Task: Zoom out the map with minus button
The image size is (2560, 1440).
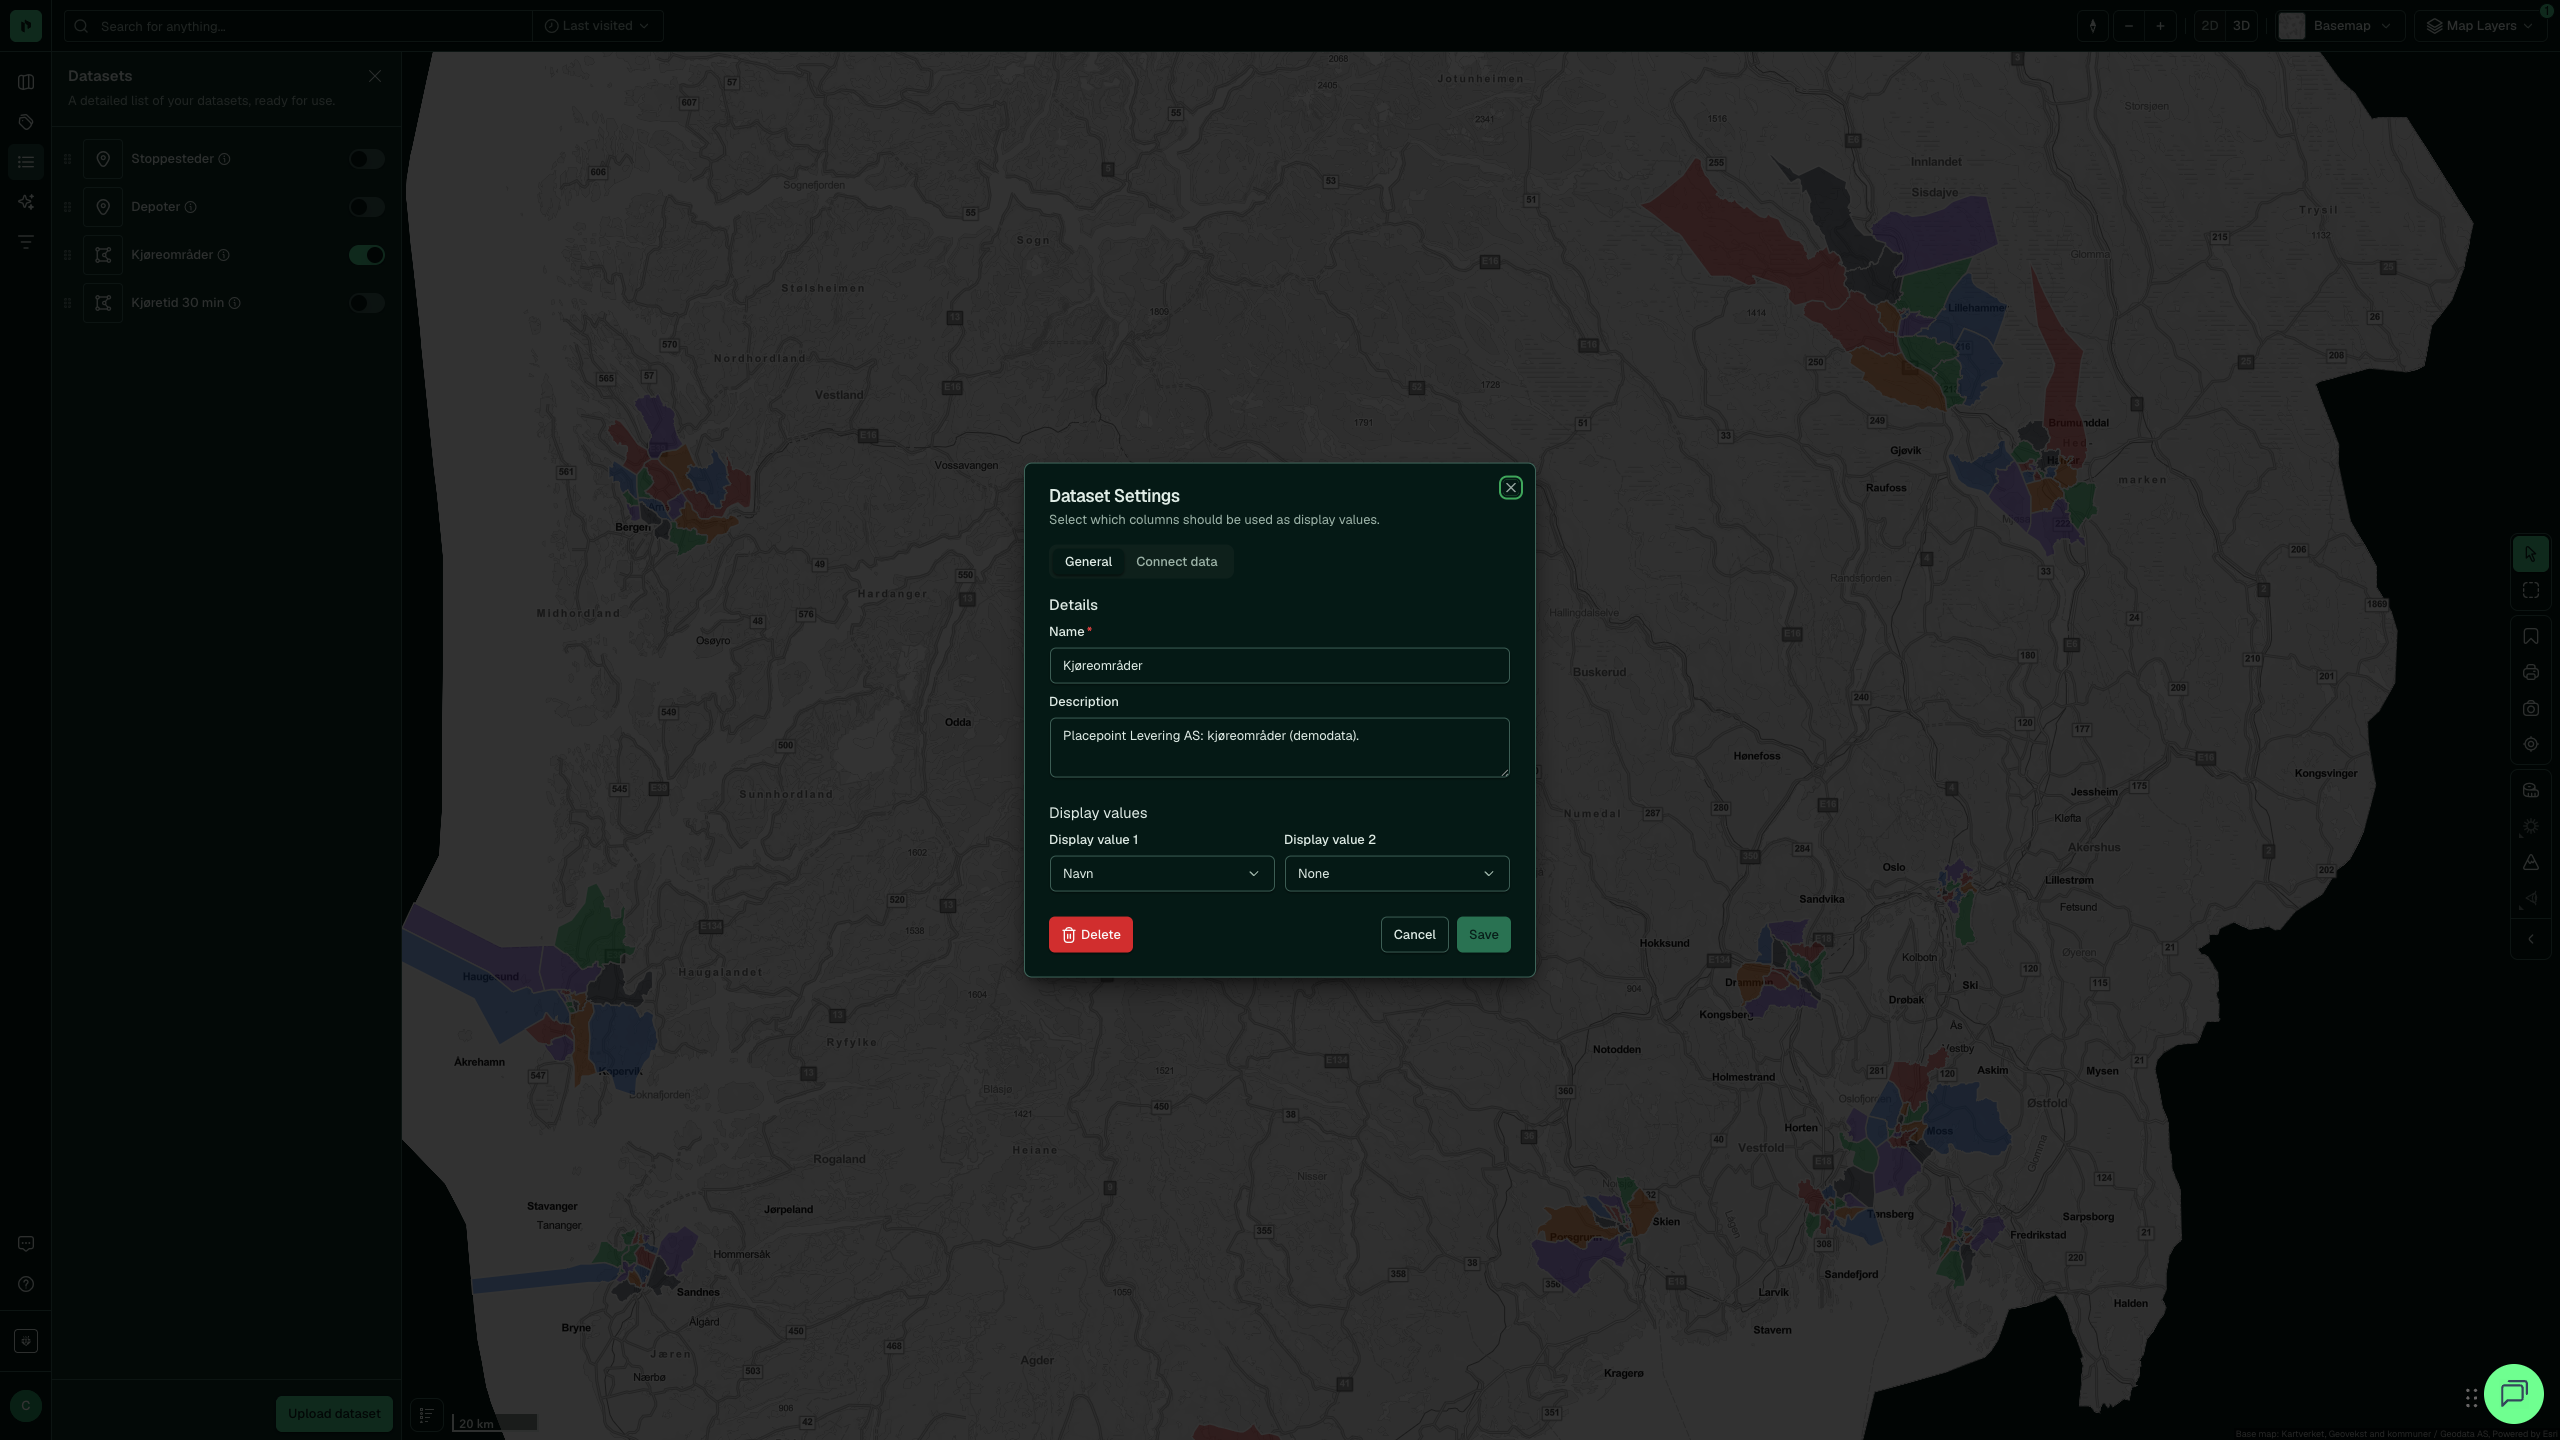Action: 2129,26
